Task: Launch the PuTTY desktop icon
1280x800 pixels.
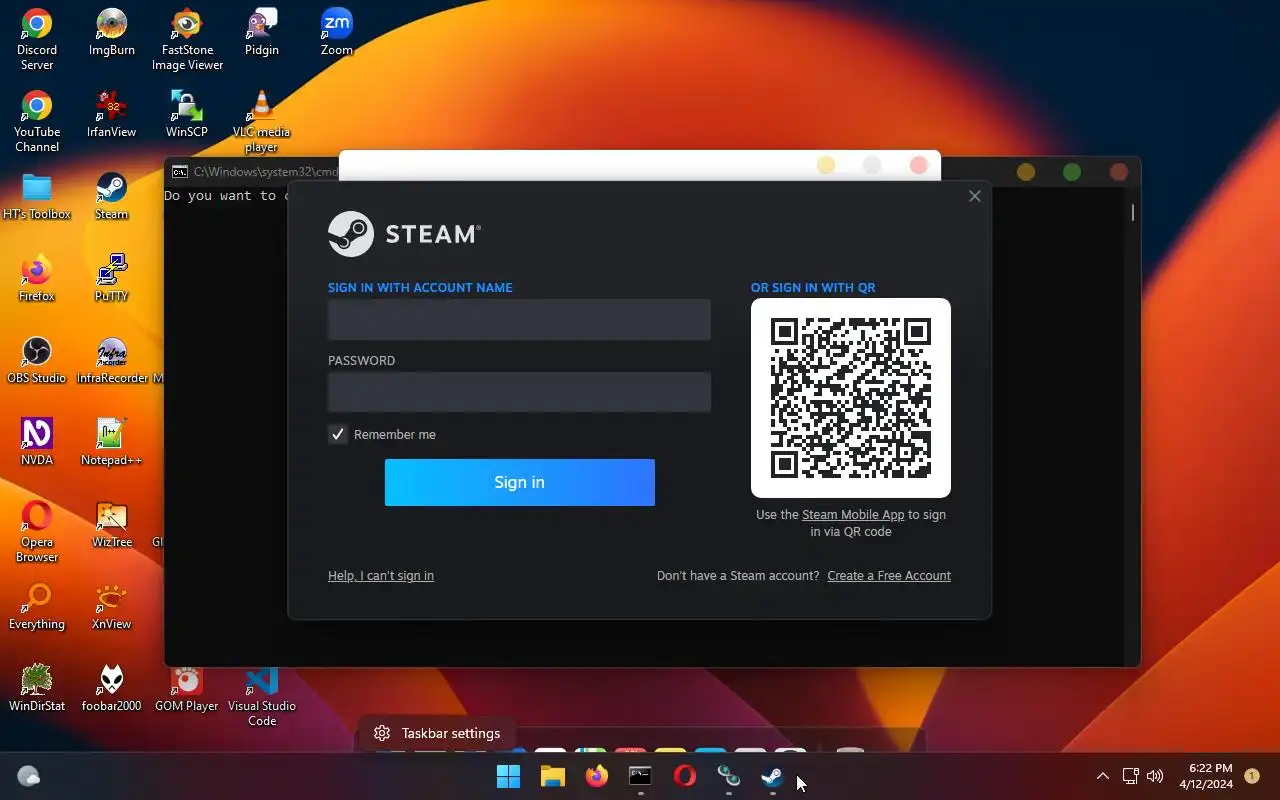Action: (111, 279)
